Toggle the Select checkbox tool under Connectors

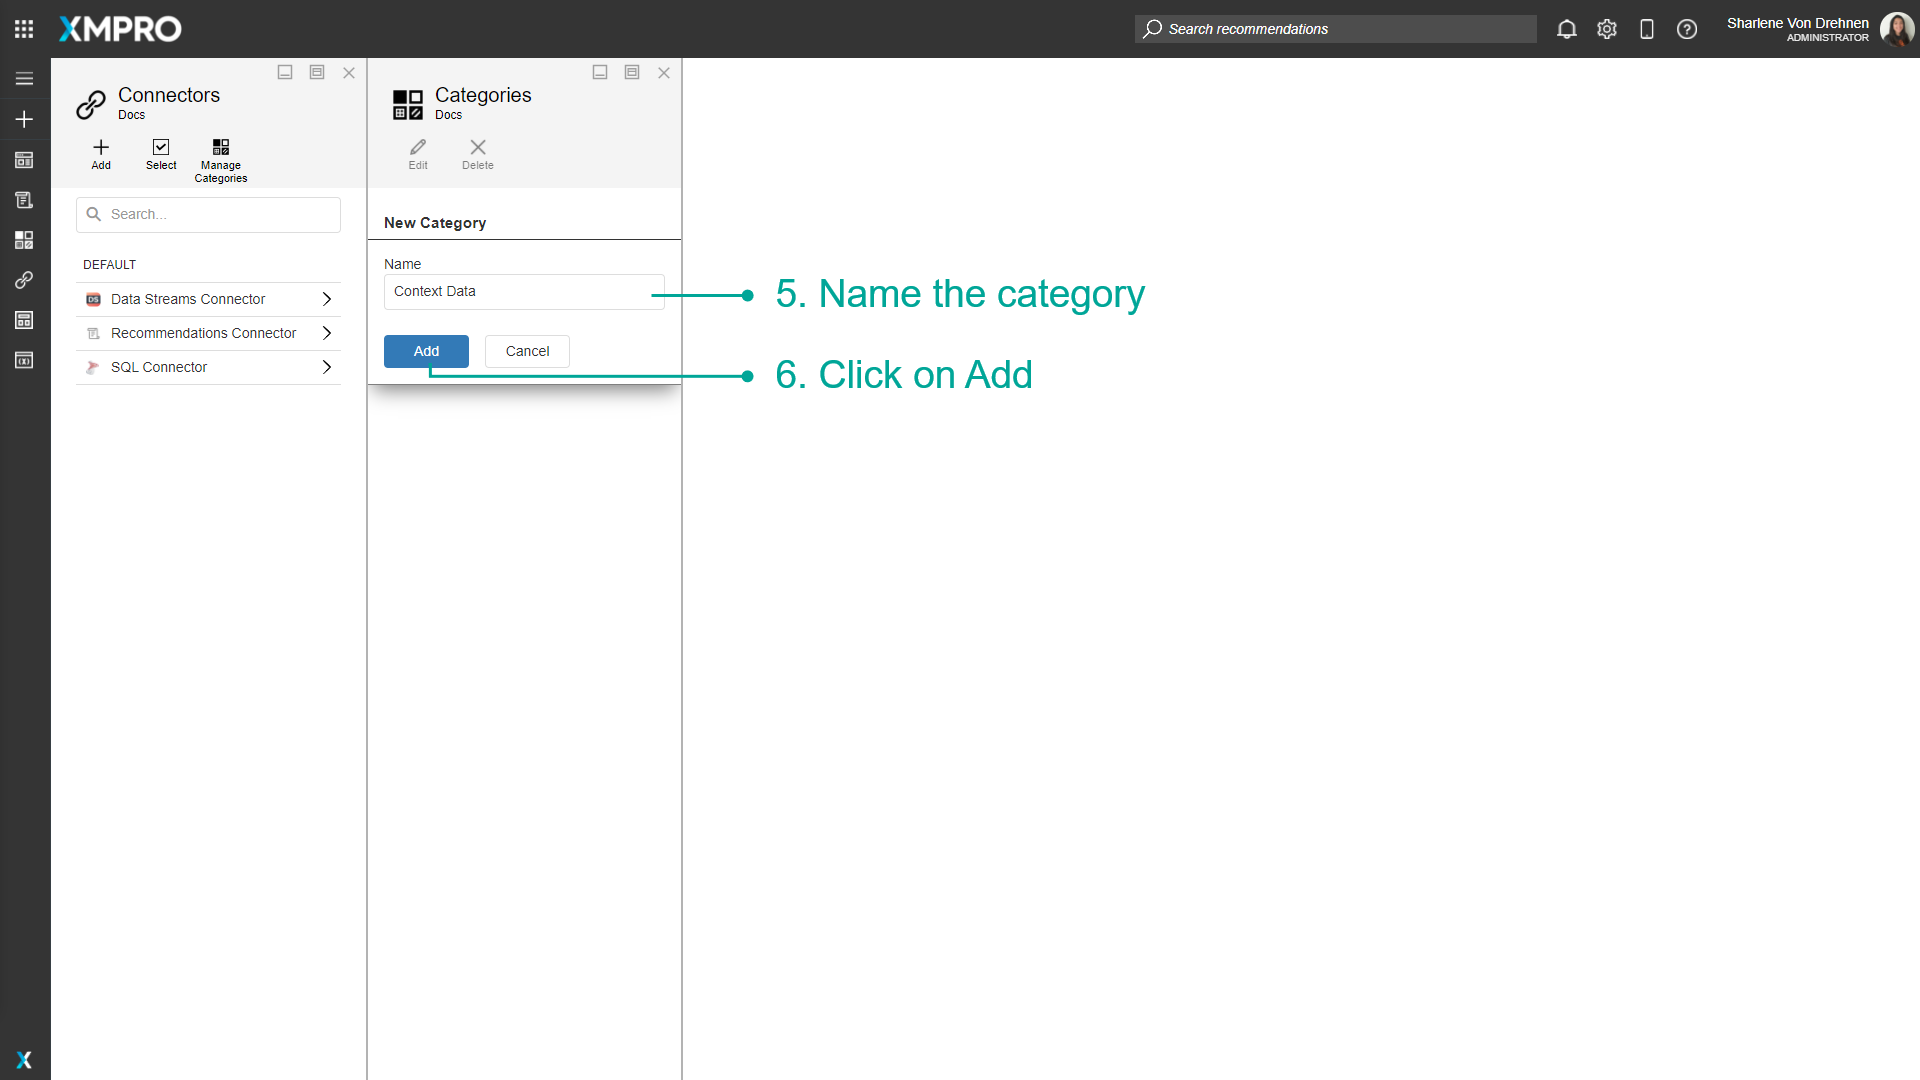[160, 155]
